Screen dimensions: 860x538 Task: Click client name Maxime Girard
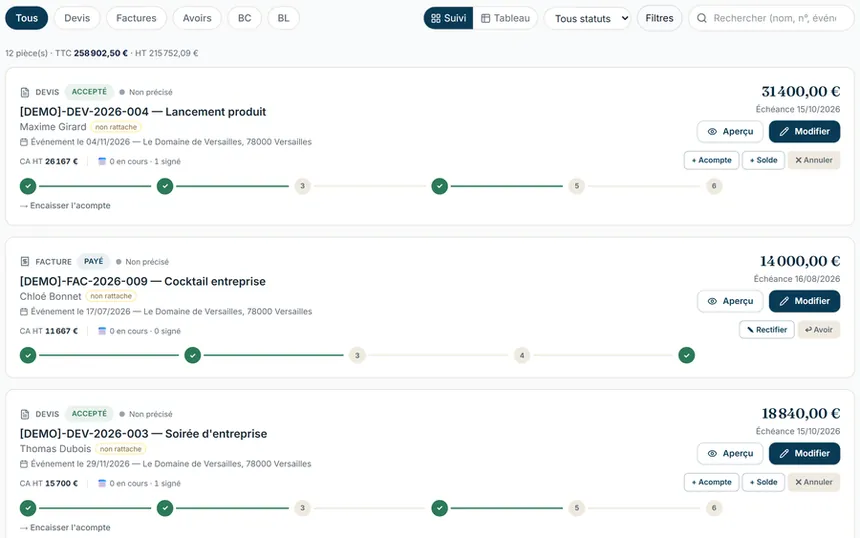[53, 127]
